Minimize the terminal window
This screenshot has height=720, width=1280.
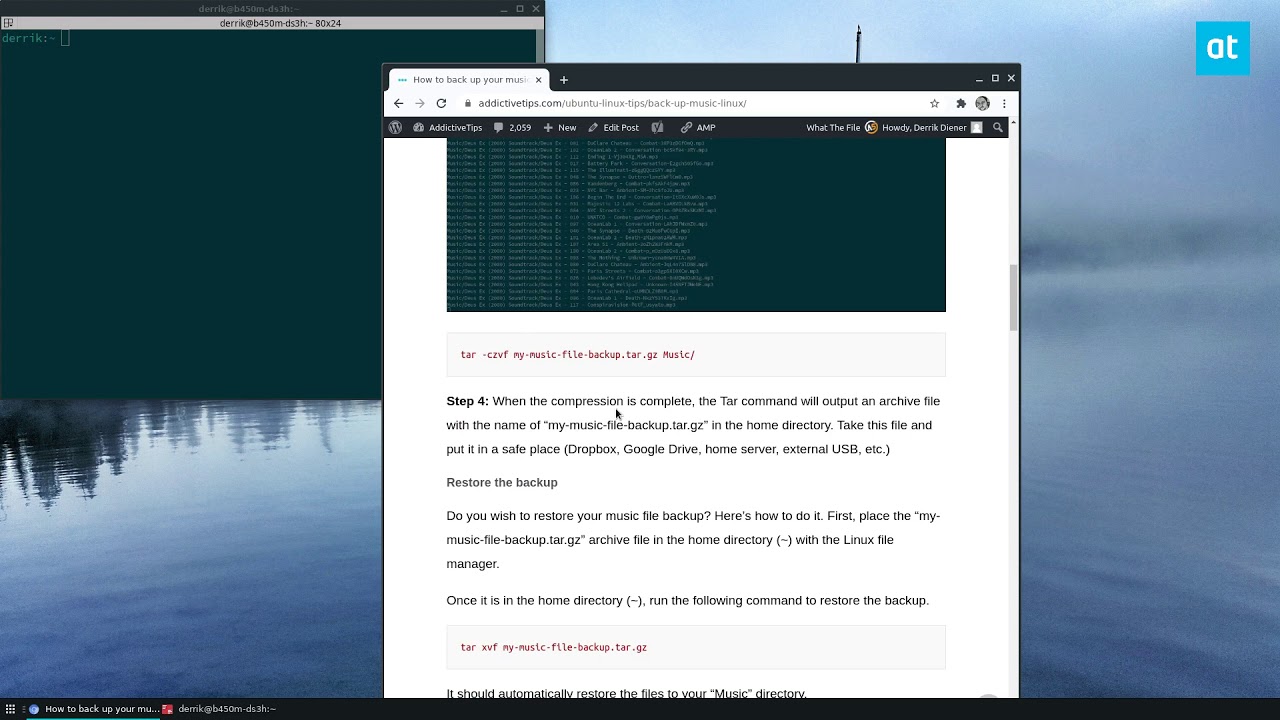point(504,9)
